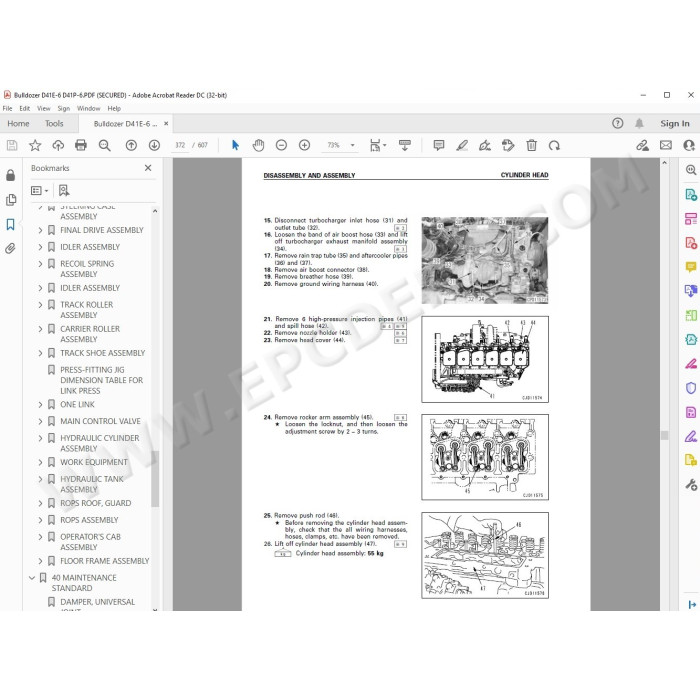Click the Save file icon
The width and height of the screenshot is (700, 700).
tap(12, 145)
